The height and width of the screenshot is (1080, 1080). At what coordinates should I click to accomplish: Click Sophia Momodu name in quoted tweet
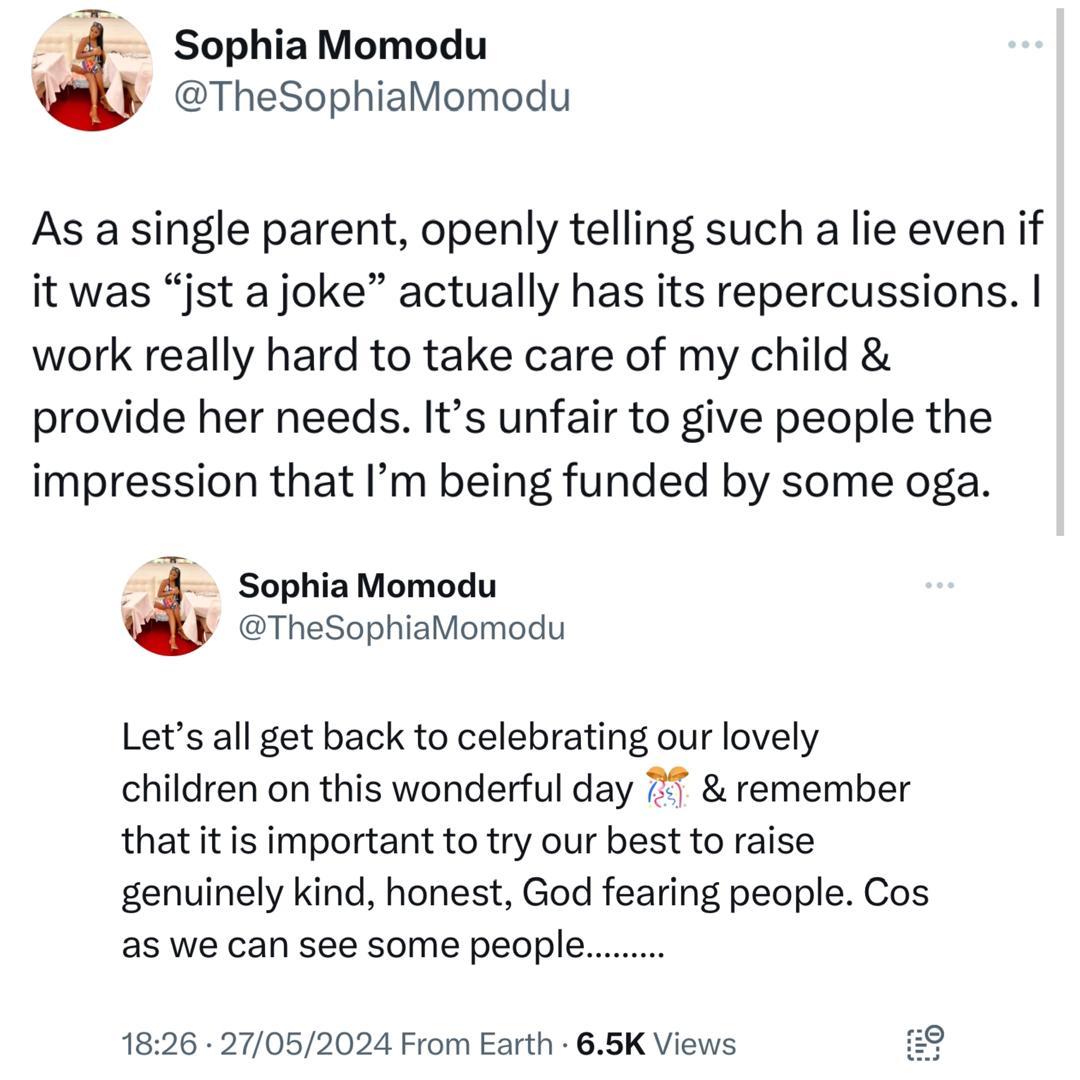click(367, 585)
